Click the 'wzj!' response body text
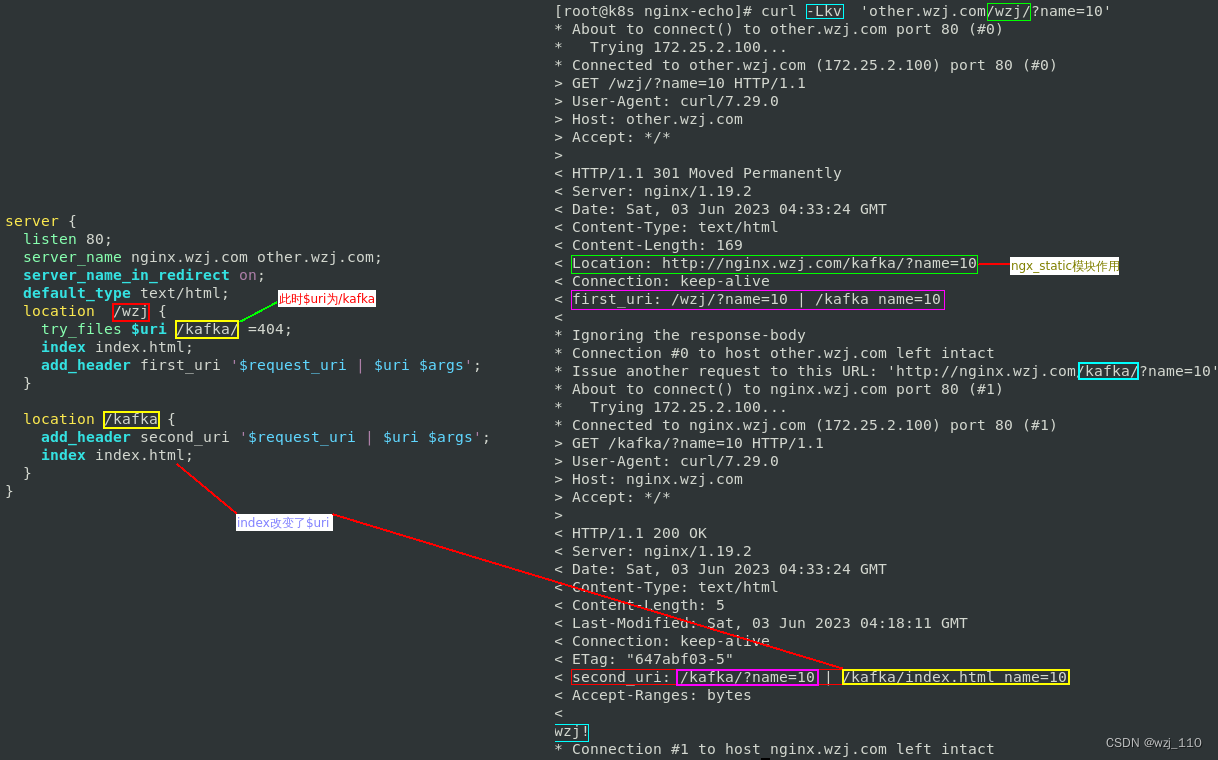The image size is (1218, 760). 572,731
